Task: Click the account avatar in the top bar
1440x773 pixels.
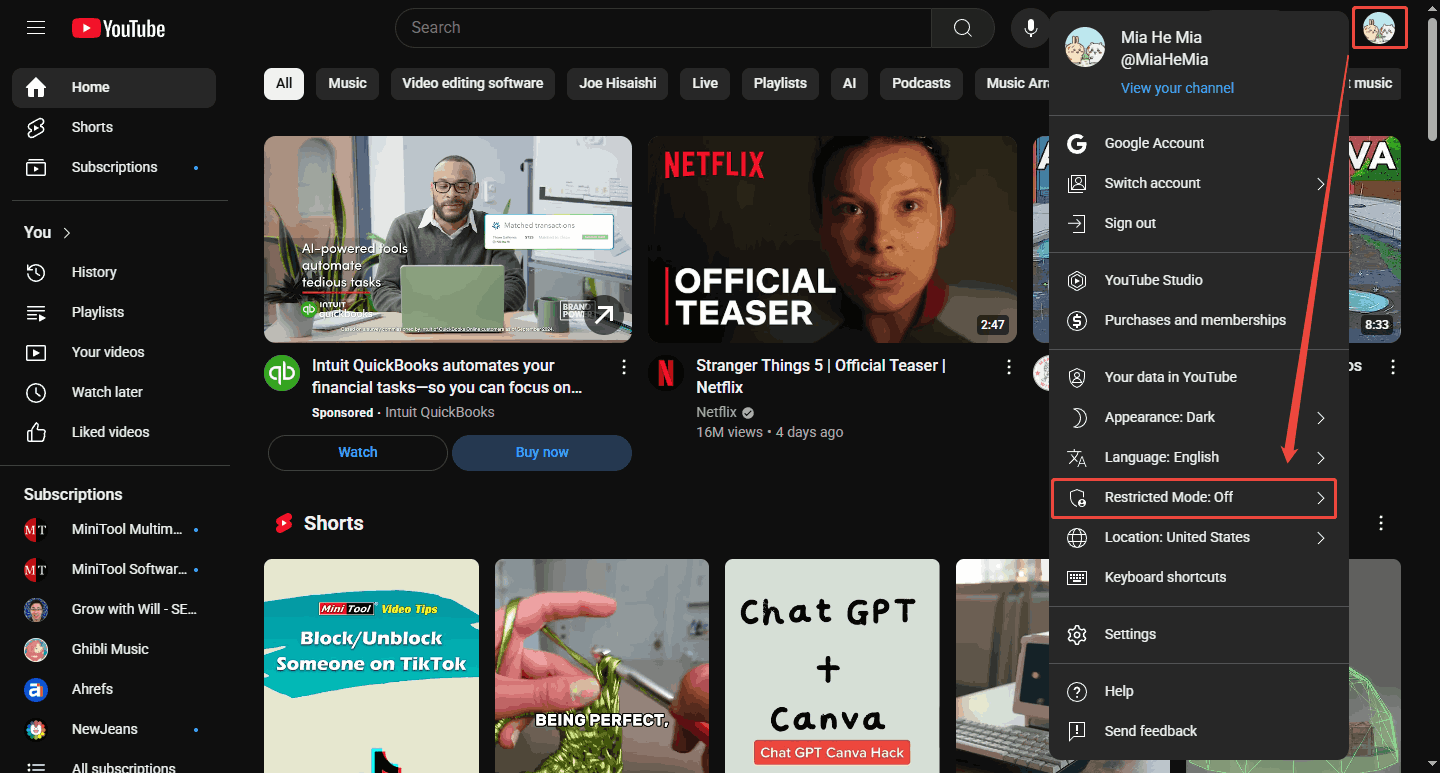Action: (1379, 28)
